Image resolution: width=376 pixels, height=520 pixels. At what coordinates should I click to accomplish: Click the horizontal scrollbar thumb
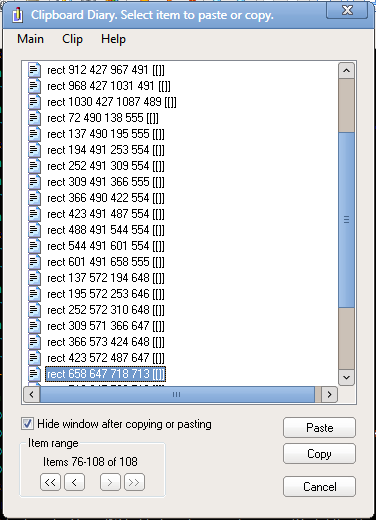click(177, 395)
